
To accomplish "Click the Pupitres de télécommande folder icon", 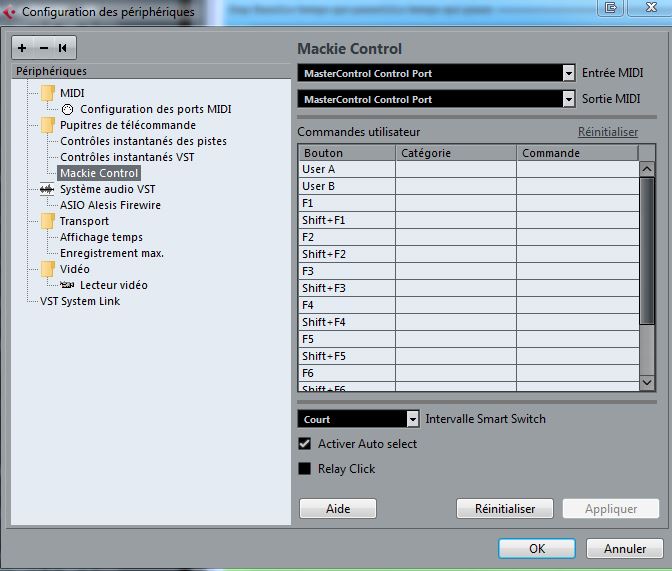I will tap(48, 125).
